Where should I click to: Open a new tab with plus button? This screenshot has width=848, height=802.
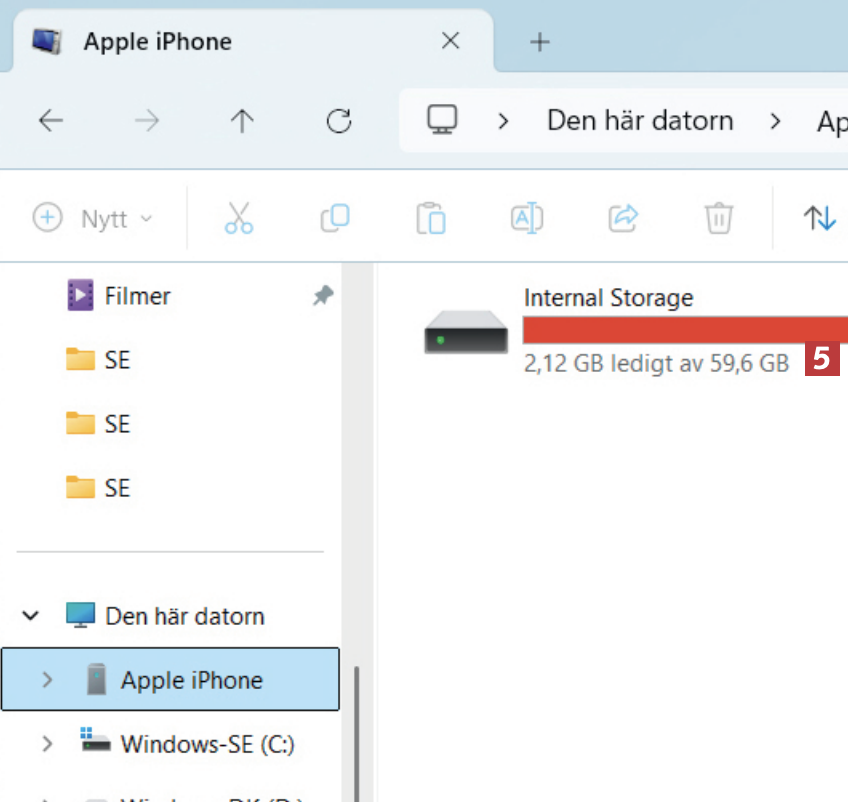[x=540, y=42]
